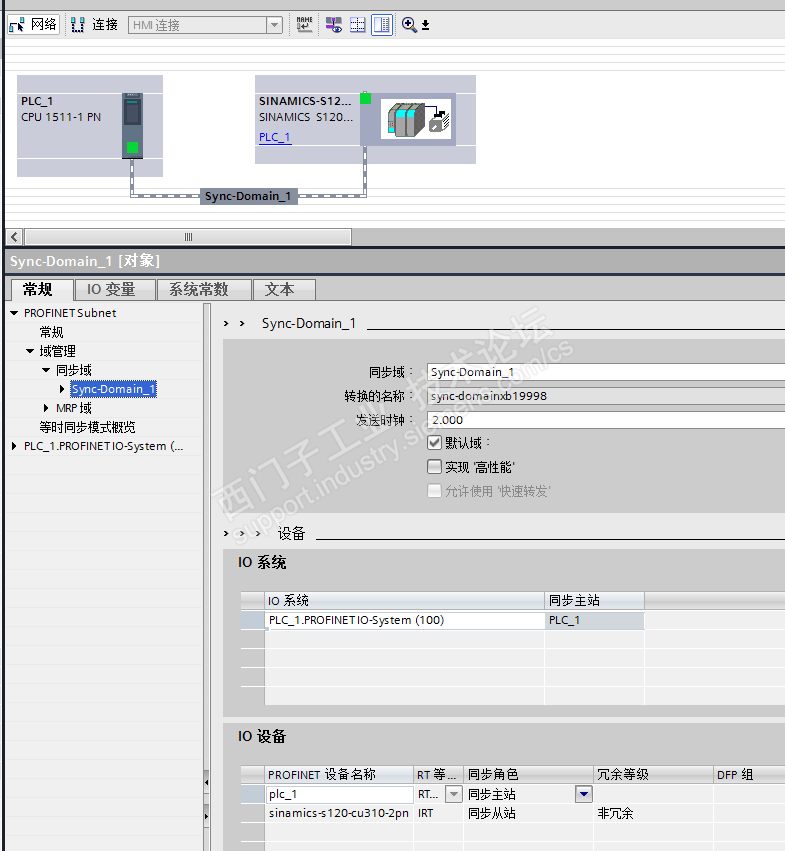
Task: Click the 网络 (Network) toolbar button
Action: tap(33, 25)
